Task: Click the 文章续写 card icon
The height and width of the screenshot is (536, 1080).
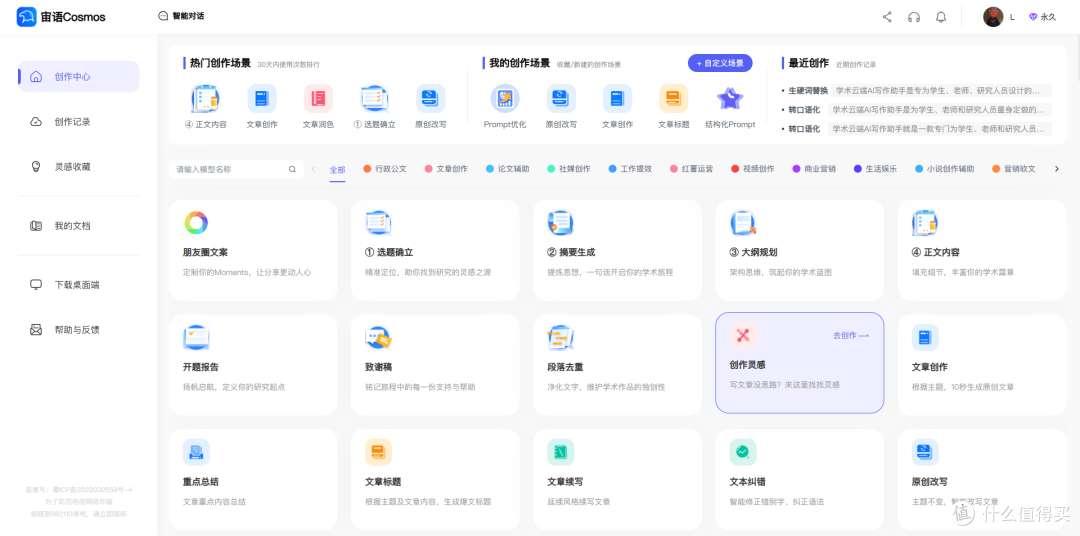Action: click(x=560, y=452)
